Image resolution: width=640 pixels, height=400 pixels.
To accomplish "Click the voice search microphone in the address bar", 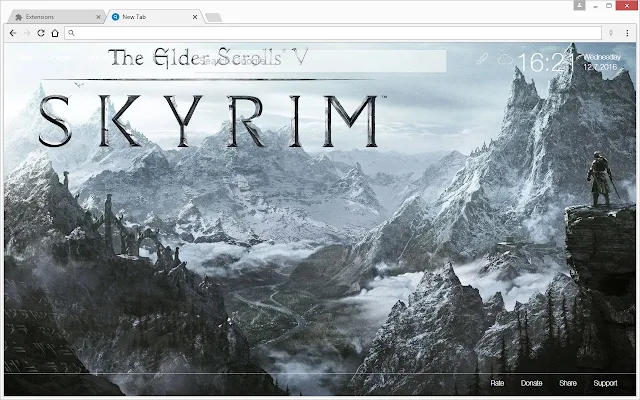I will point(611,33).
